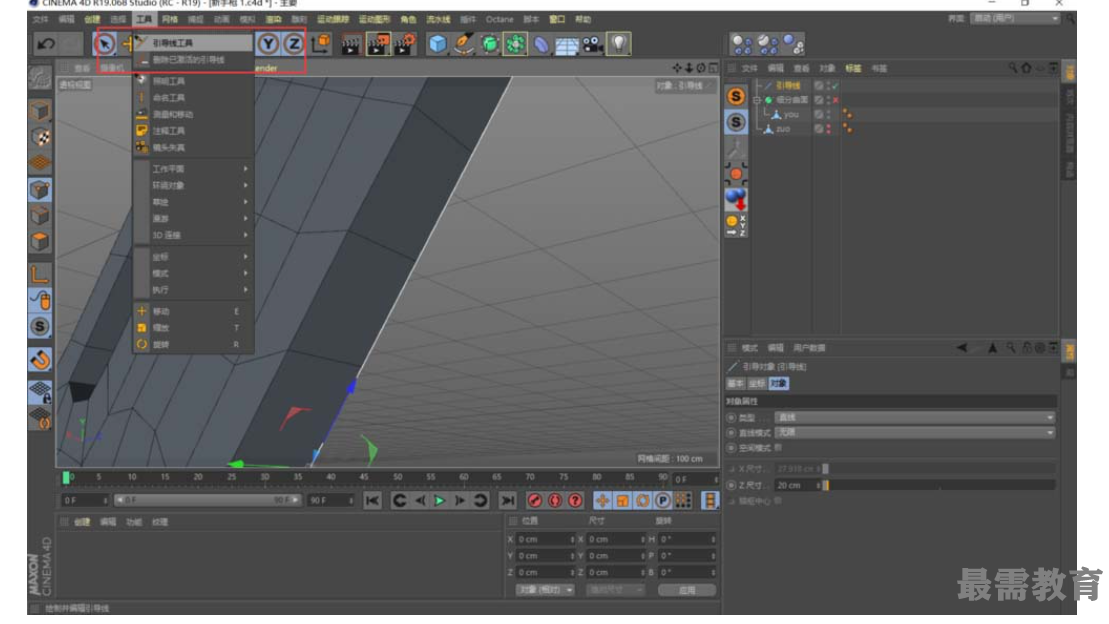1109x624 pixels.
Task: Click the radio circle beside 类型
Action: (731, 417)
